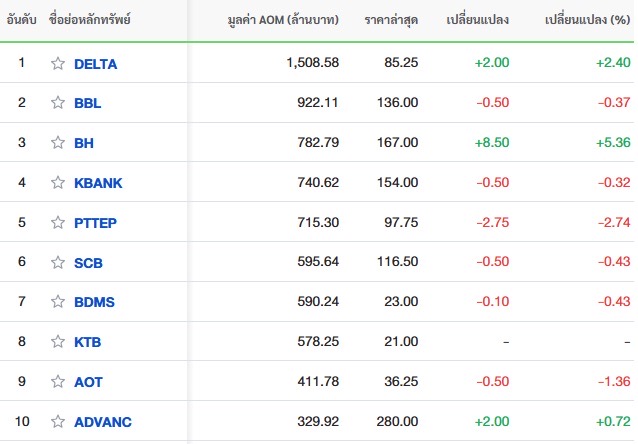
Task: Toggle the favorite star for BH
Action: (58, 142)
